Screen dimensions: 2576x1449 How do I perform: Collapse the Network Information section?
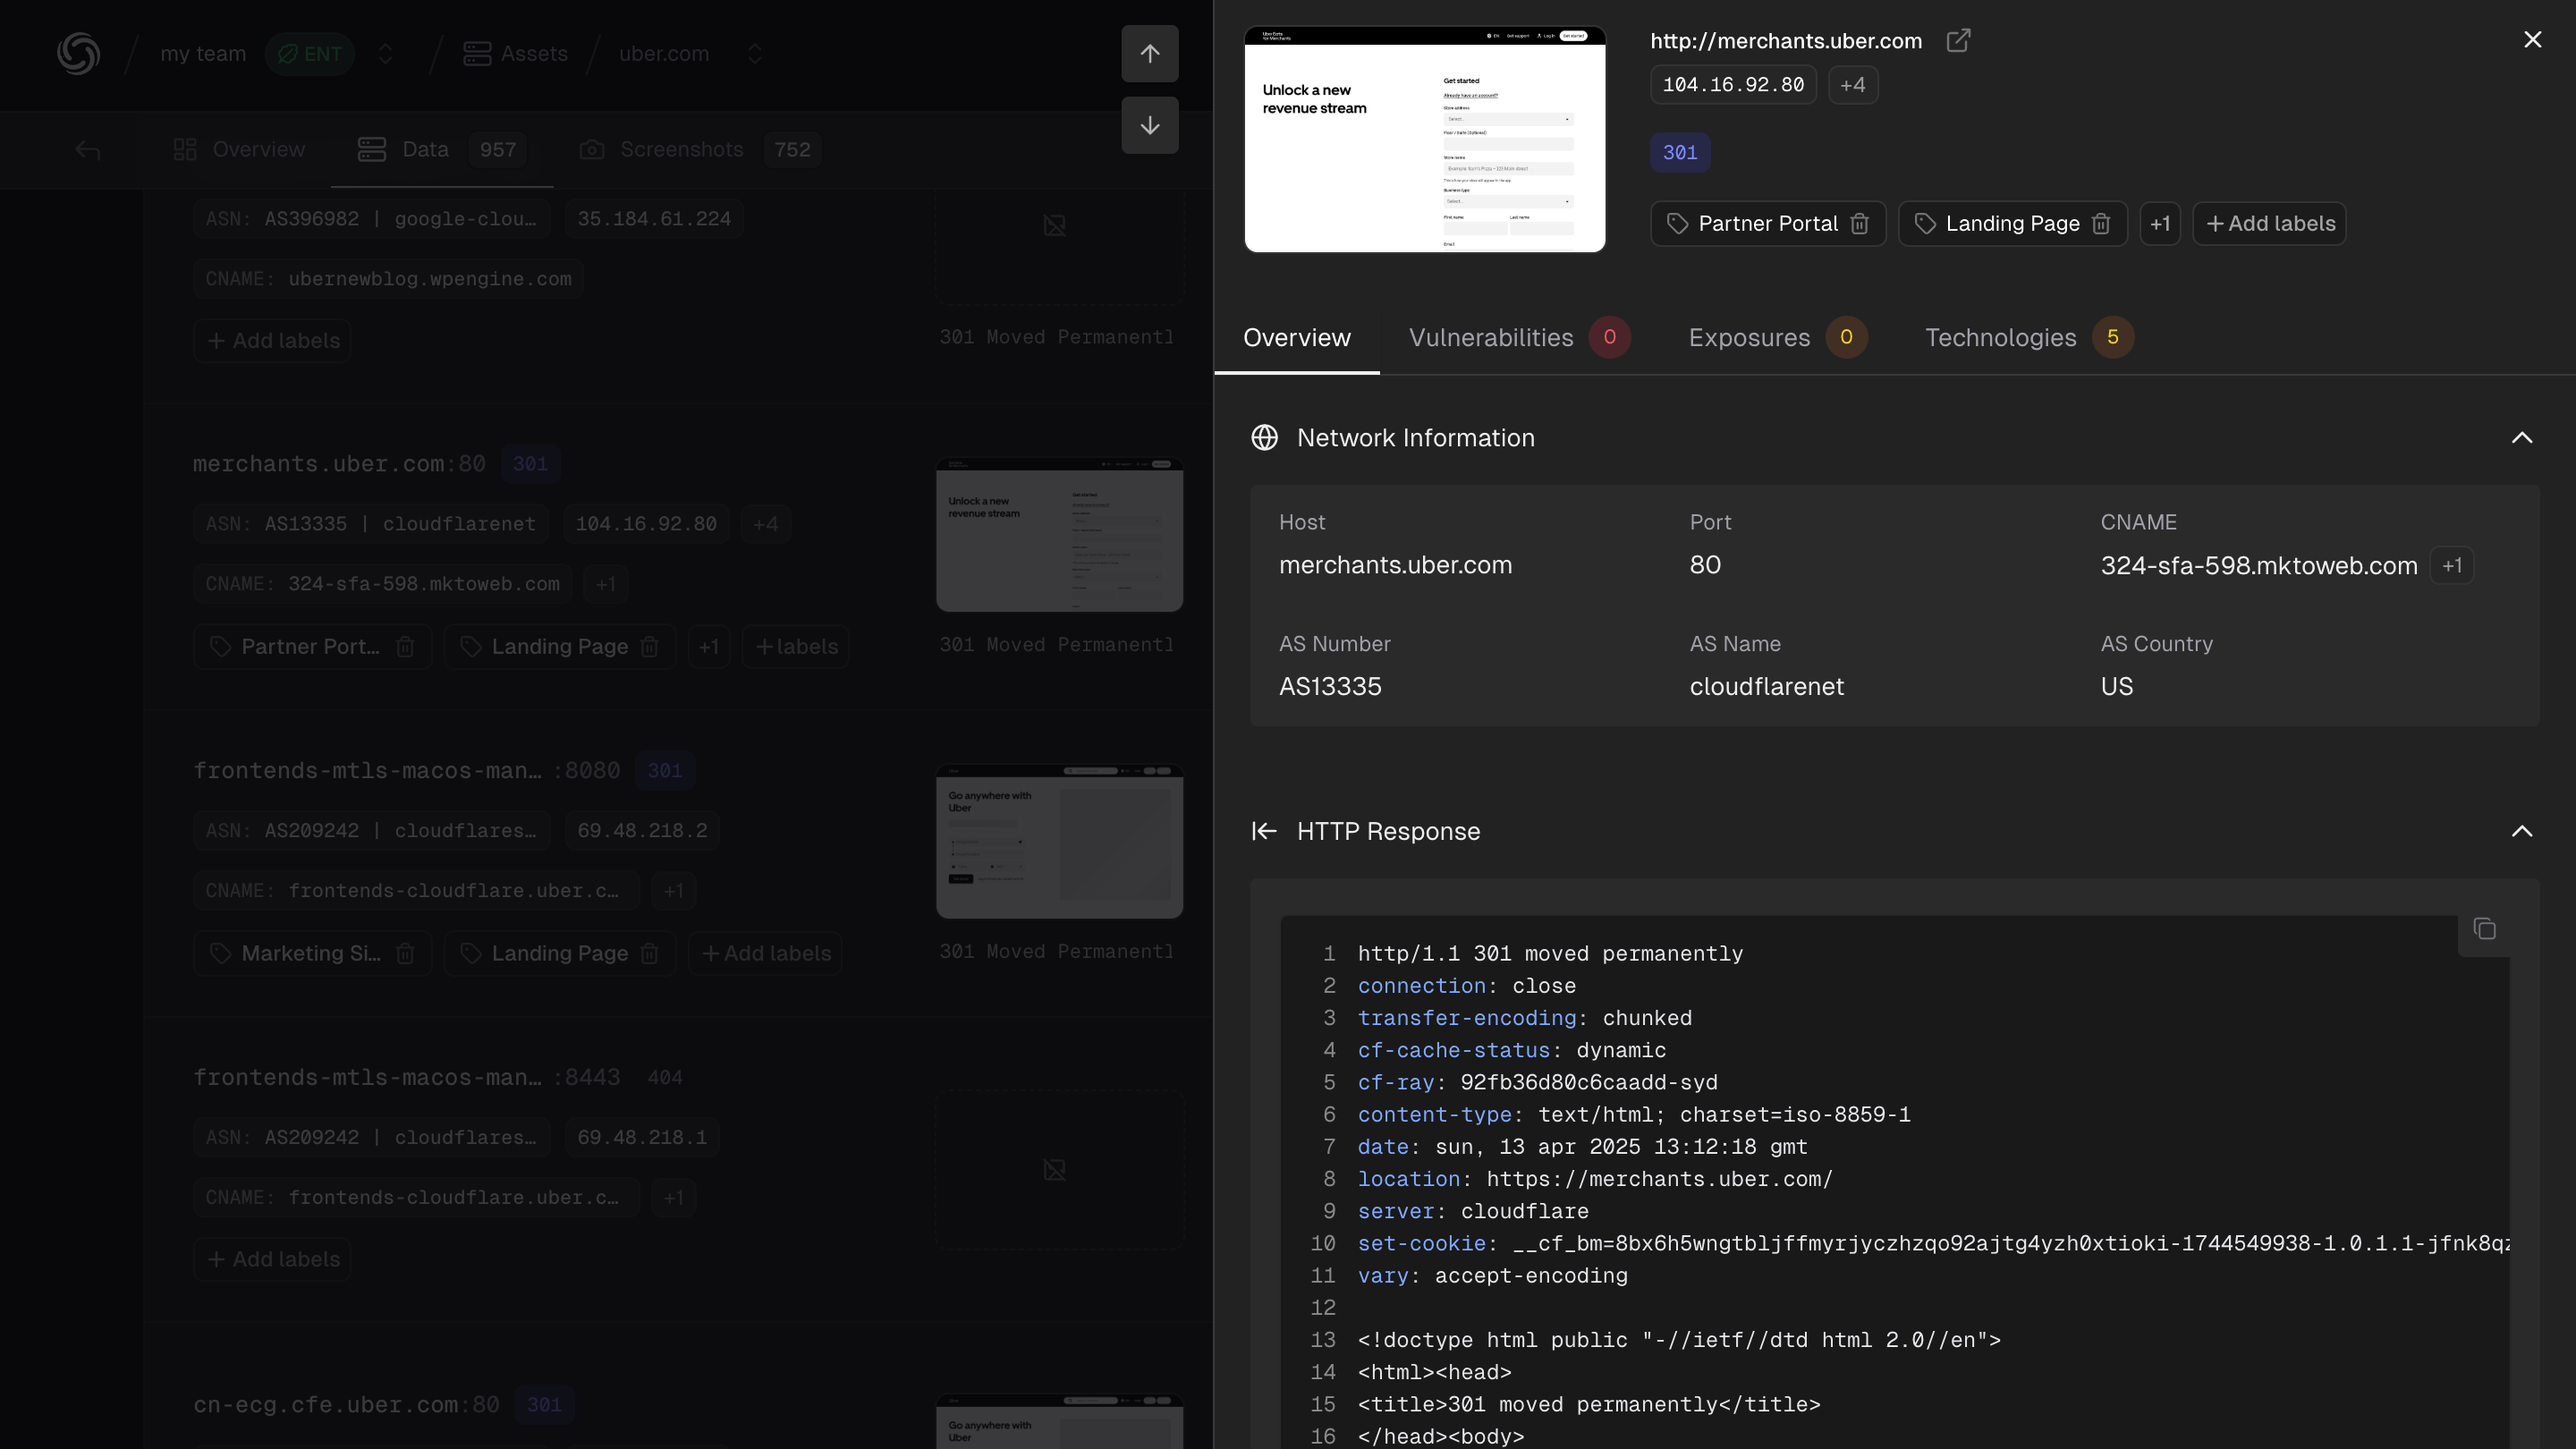pyautogui.click(x=2521, y=438)
